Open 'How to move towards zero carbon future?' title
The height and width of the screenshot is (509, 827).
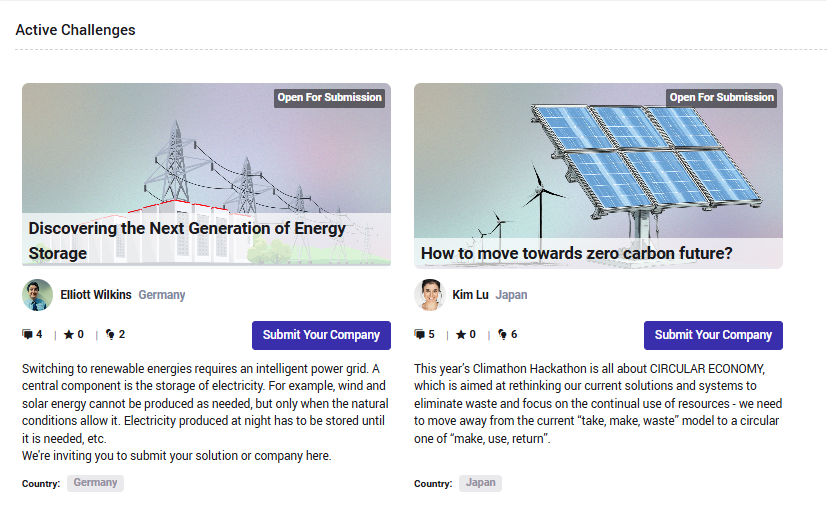[x=576, y=253]
